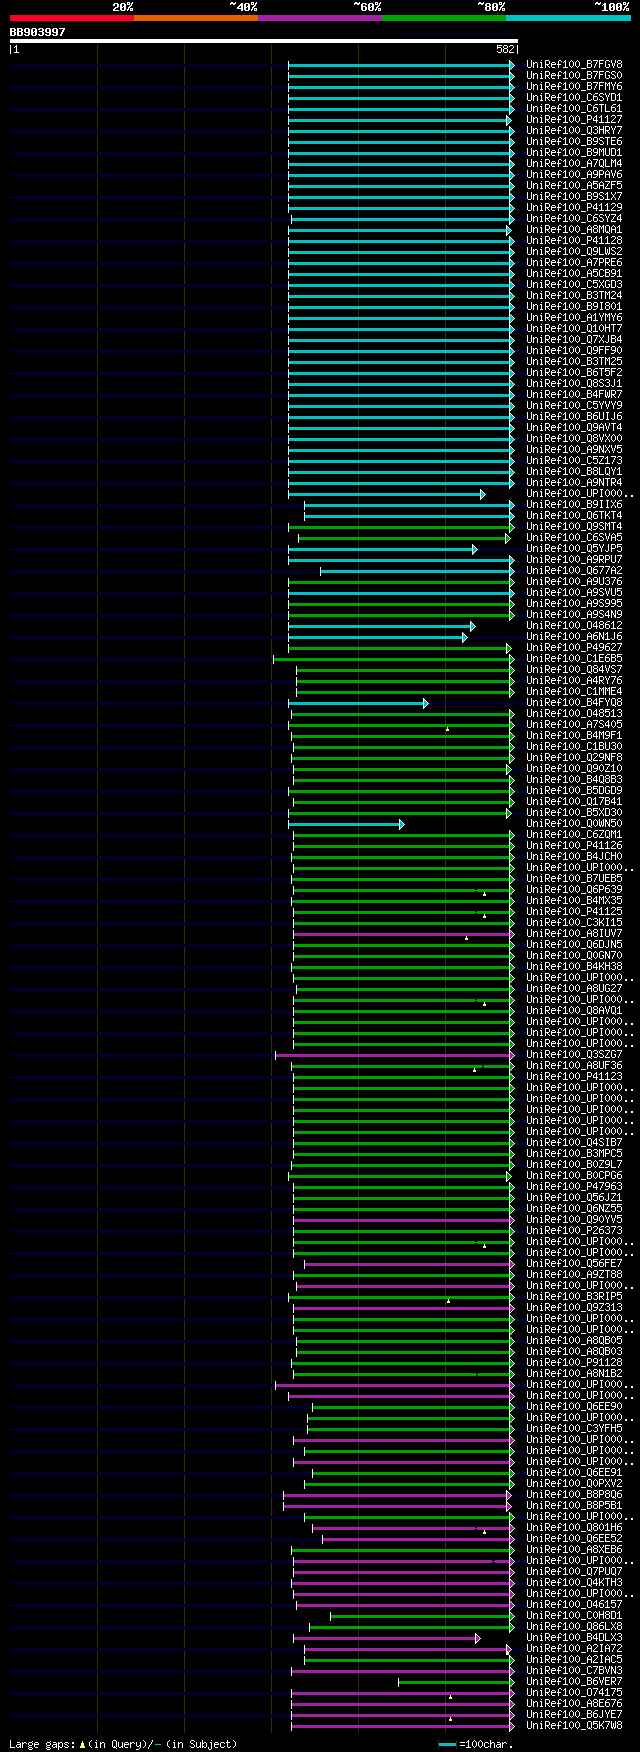This screenshot has width=640, height=1752.
Task: Click hit label UniRef100_Q6P639
Action: [574, 890]
